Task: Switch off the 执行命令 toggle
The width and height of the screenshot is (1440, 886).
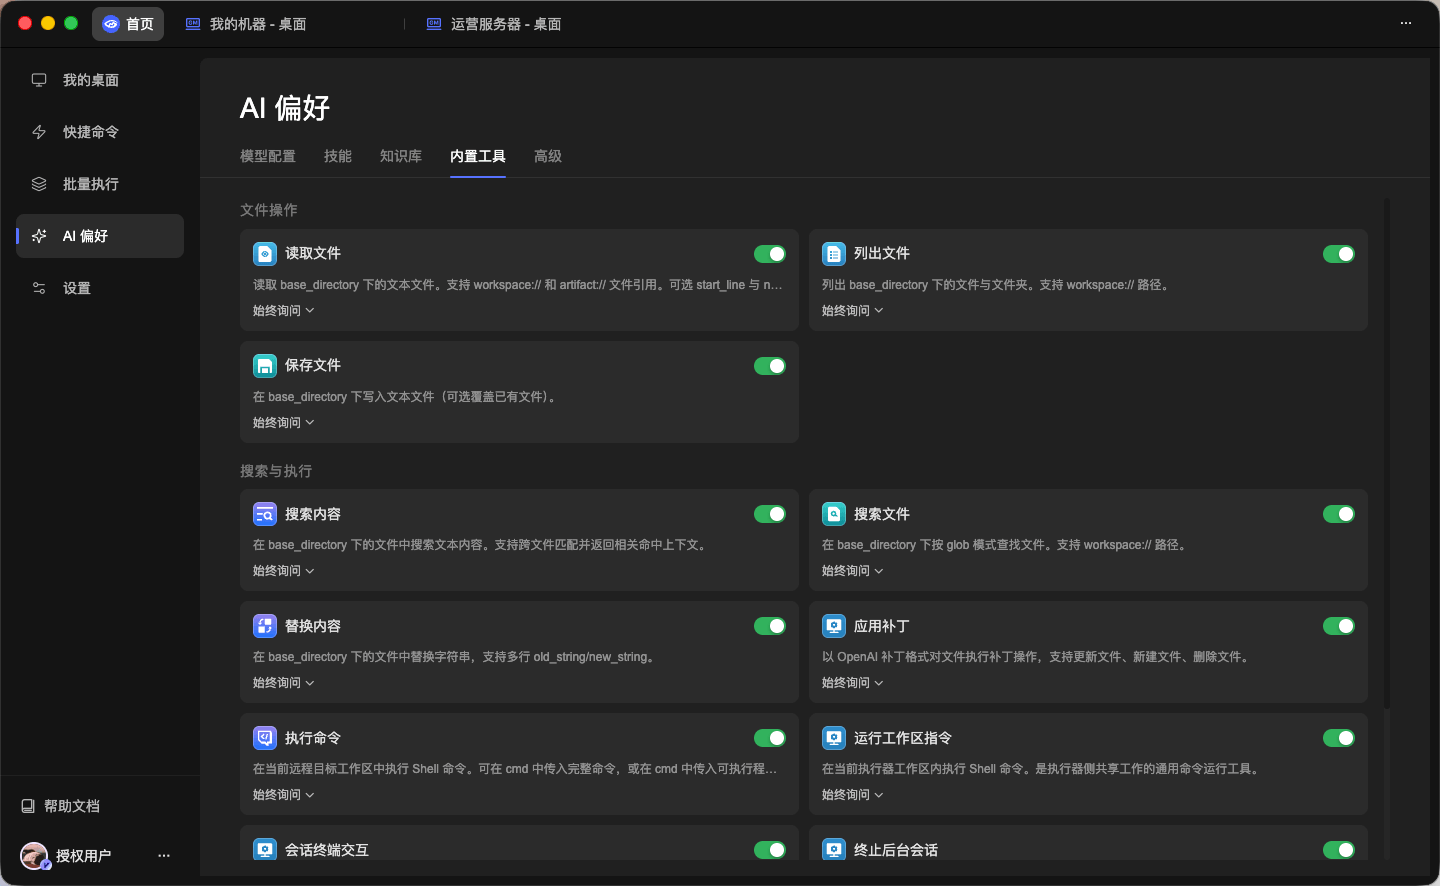Action: tap(770, 738)
